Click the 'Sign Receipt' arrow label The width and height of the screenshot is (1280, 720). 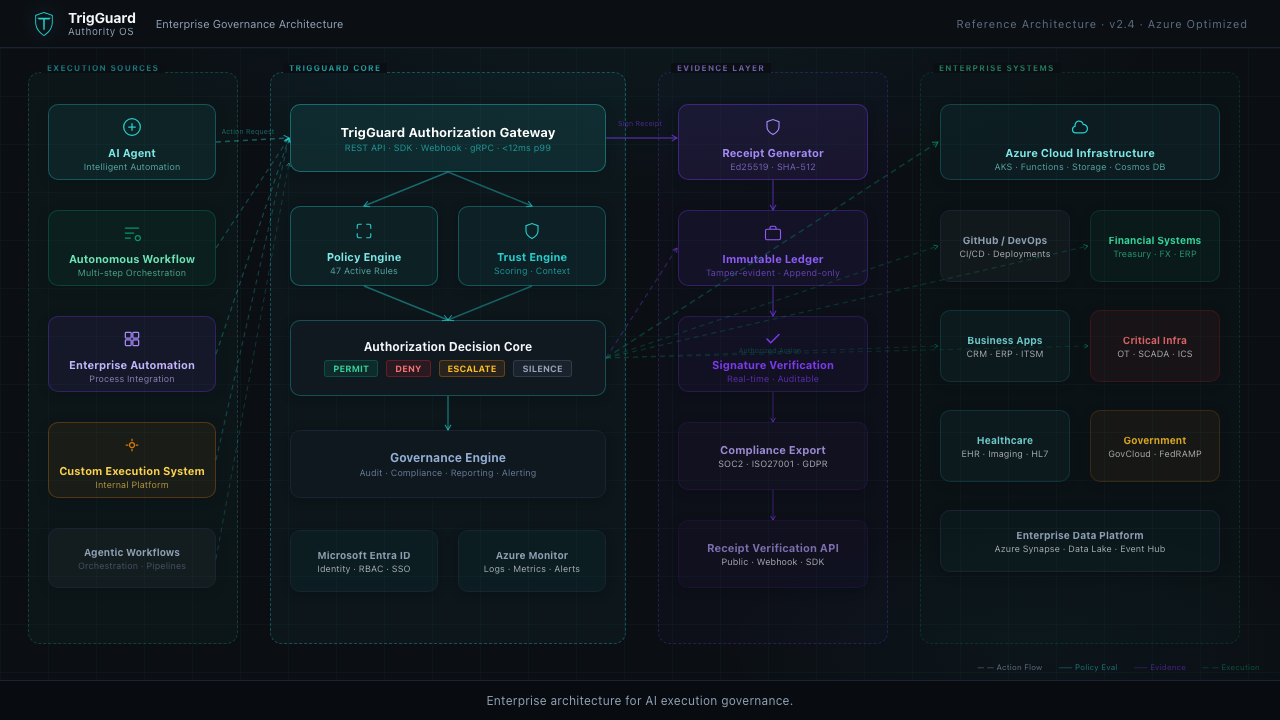(640, 124)
